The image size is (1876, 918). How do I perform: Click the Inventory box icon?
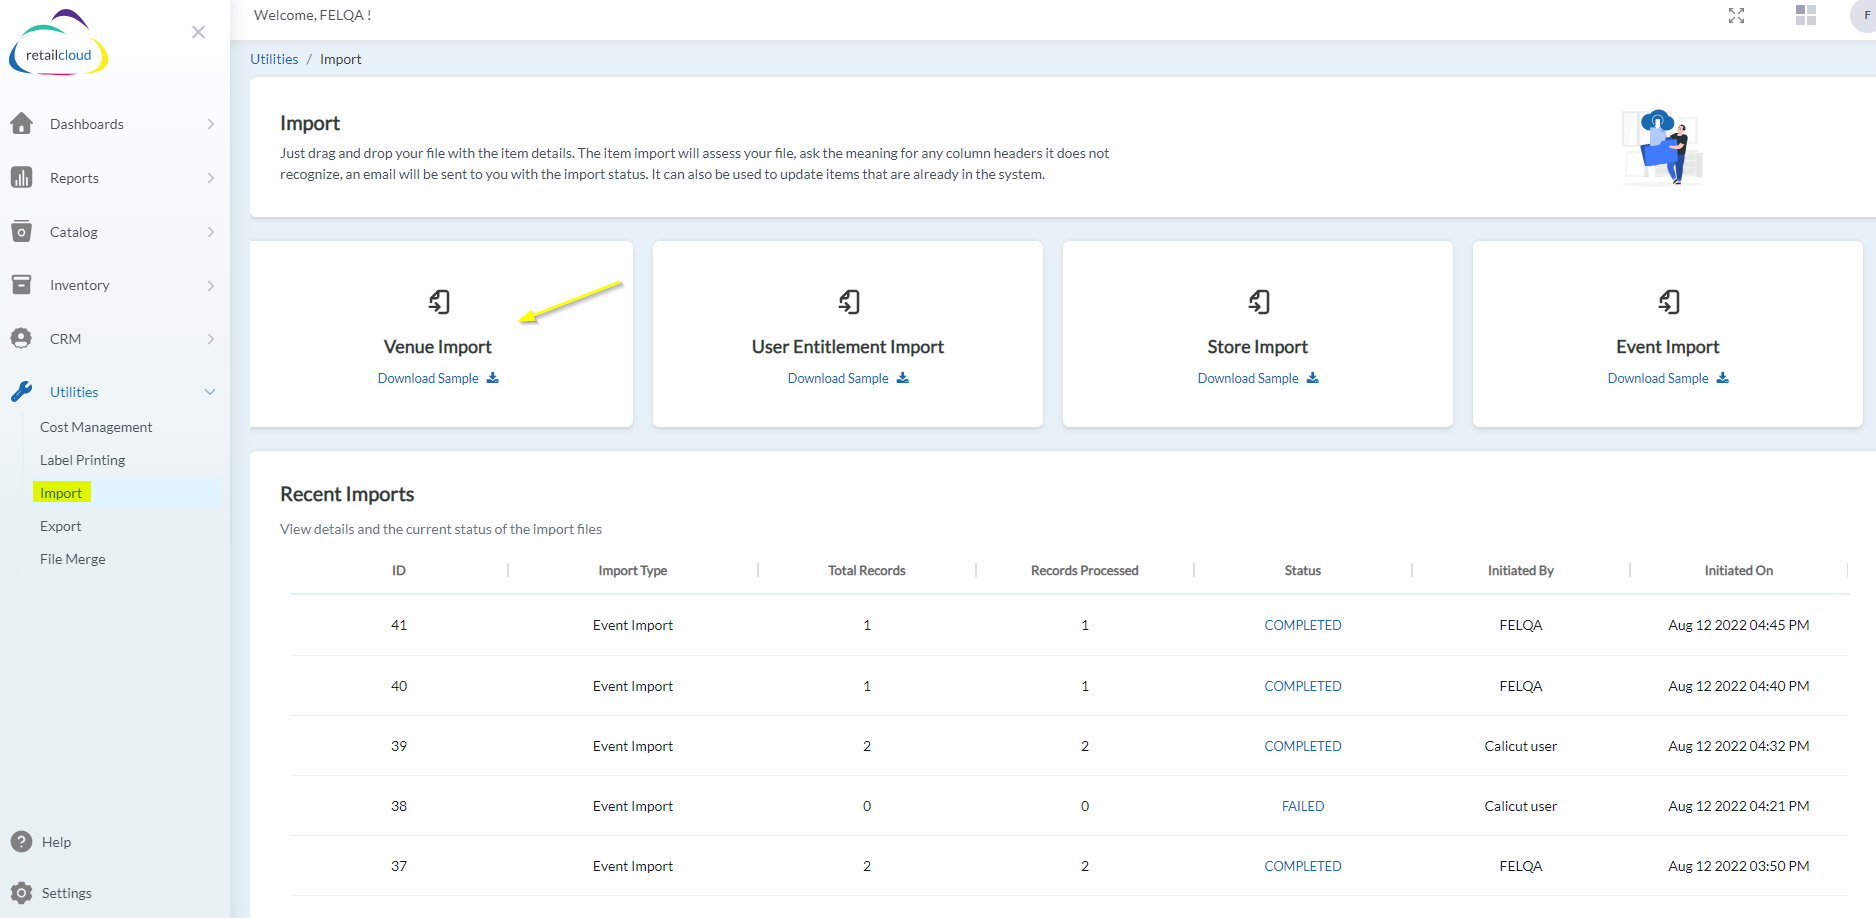(21, 285)
